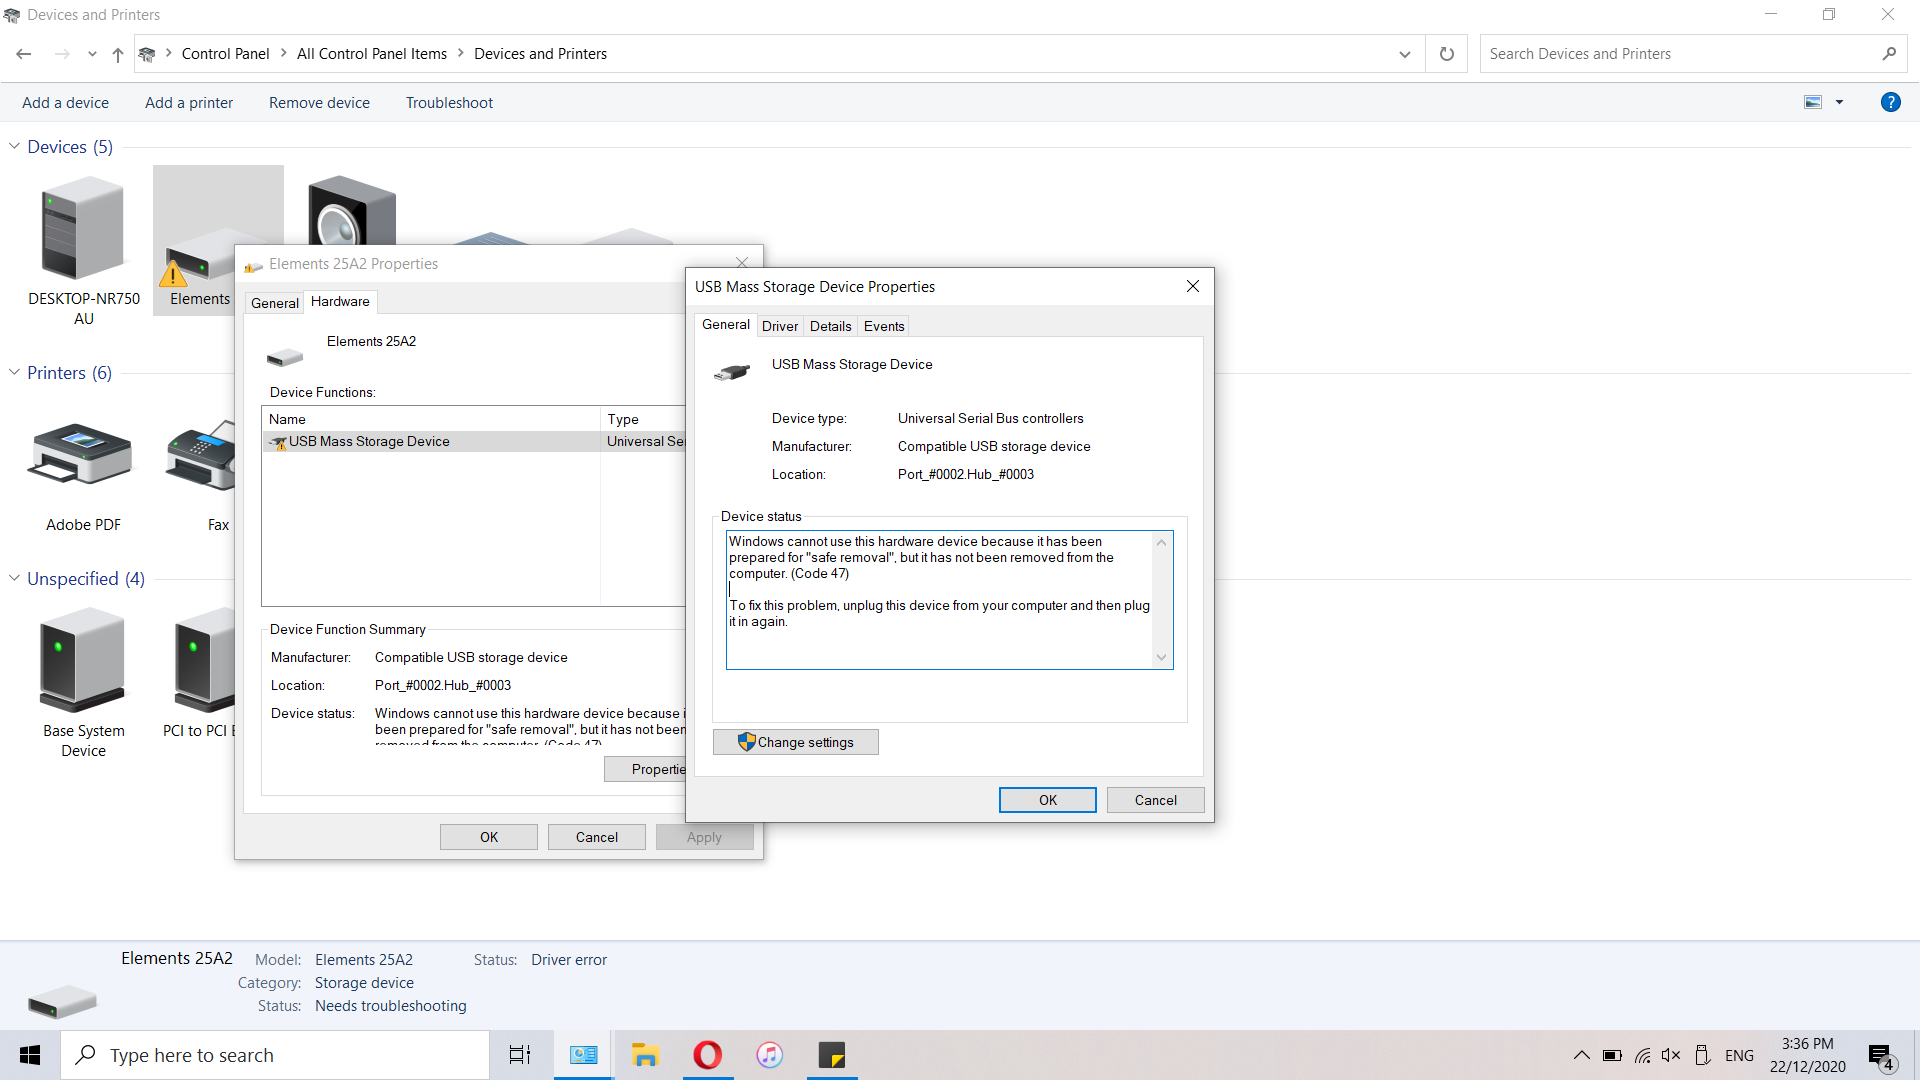Click the Wi-Fi network tray icon
Screen dimensions: 1920x1080
(1642, 1055)
